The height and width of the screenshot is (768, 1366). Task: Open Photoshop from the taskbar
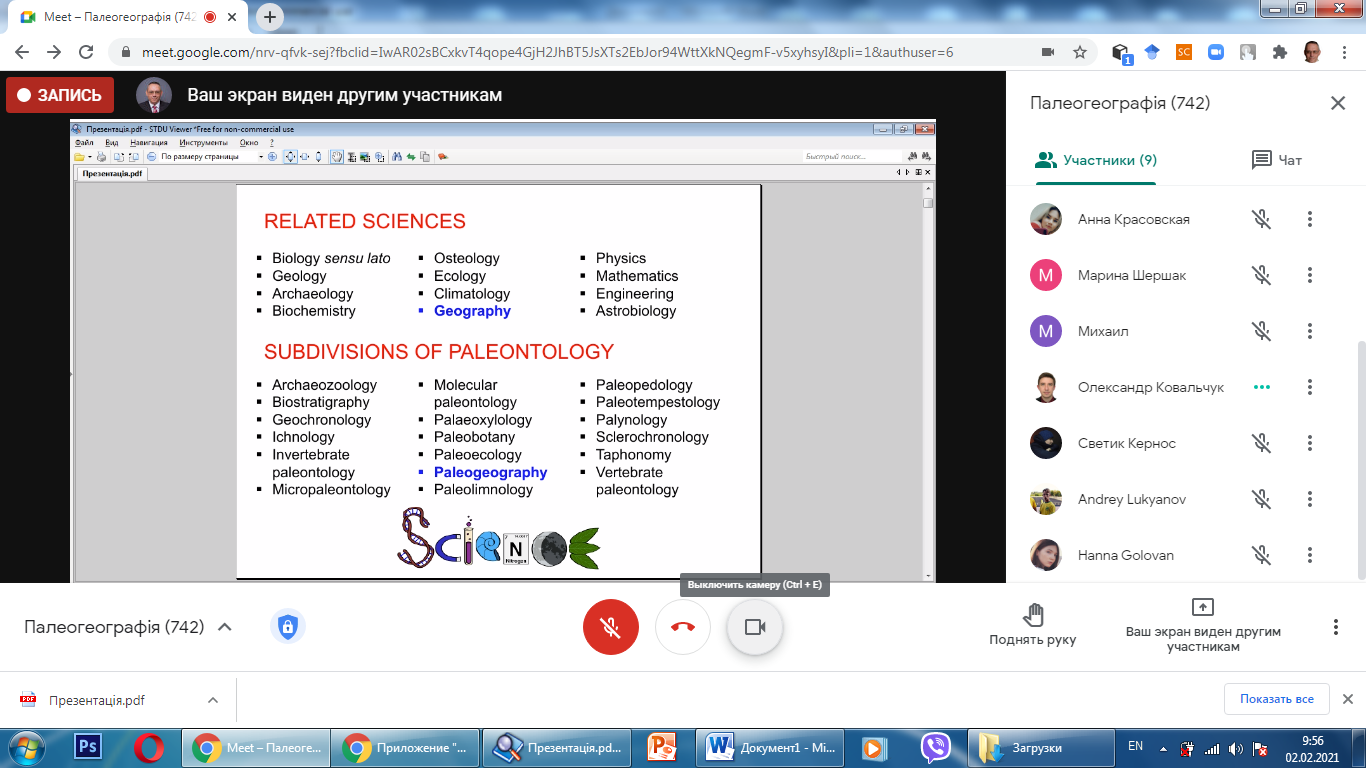click(89, 747)
